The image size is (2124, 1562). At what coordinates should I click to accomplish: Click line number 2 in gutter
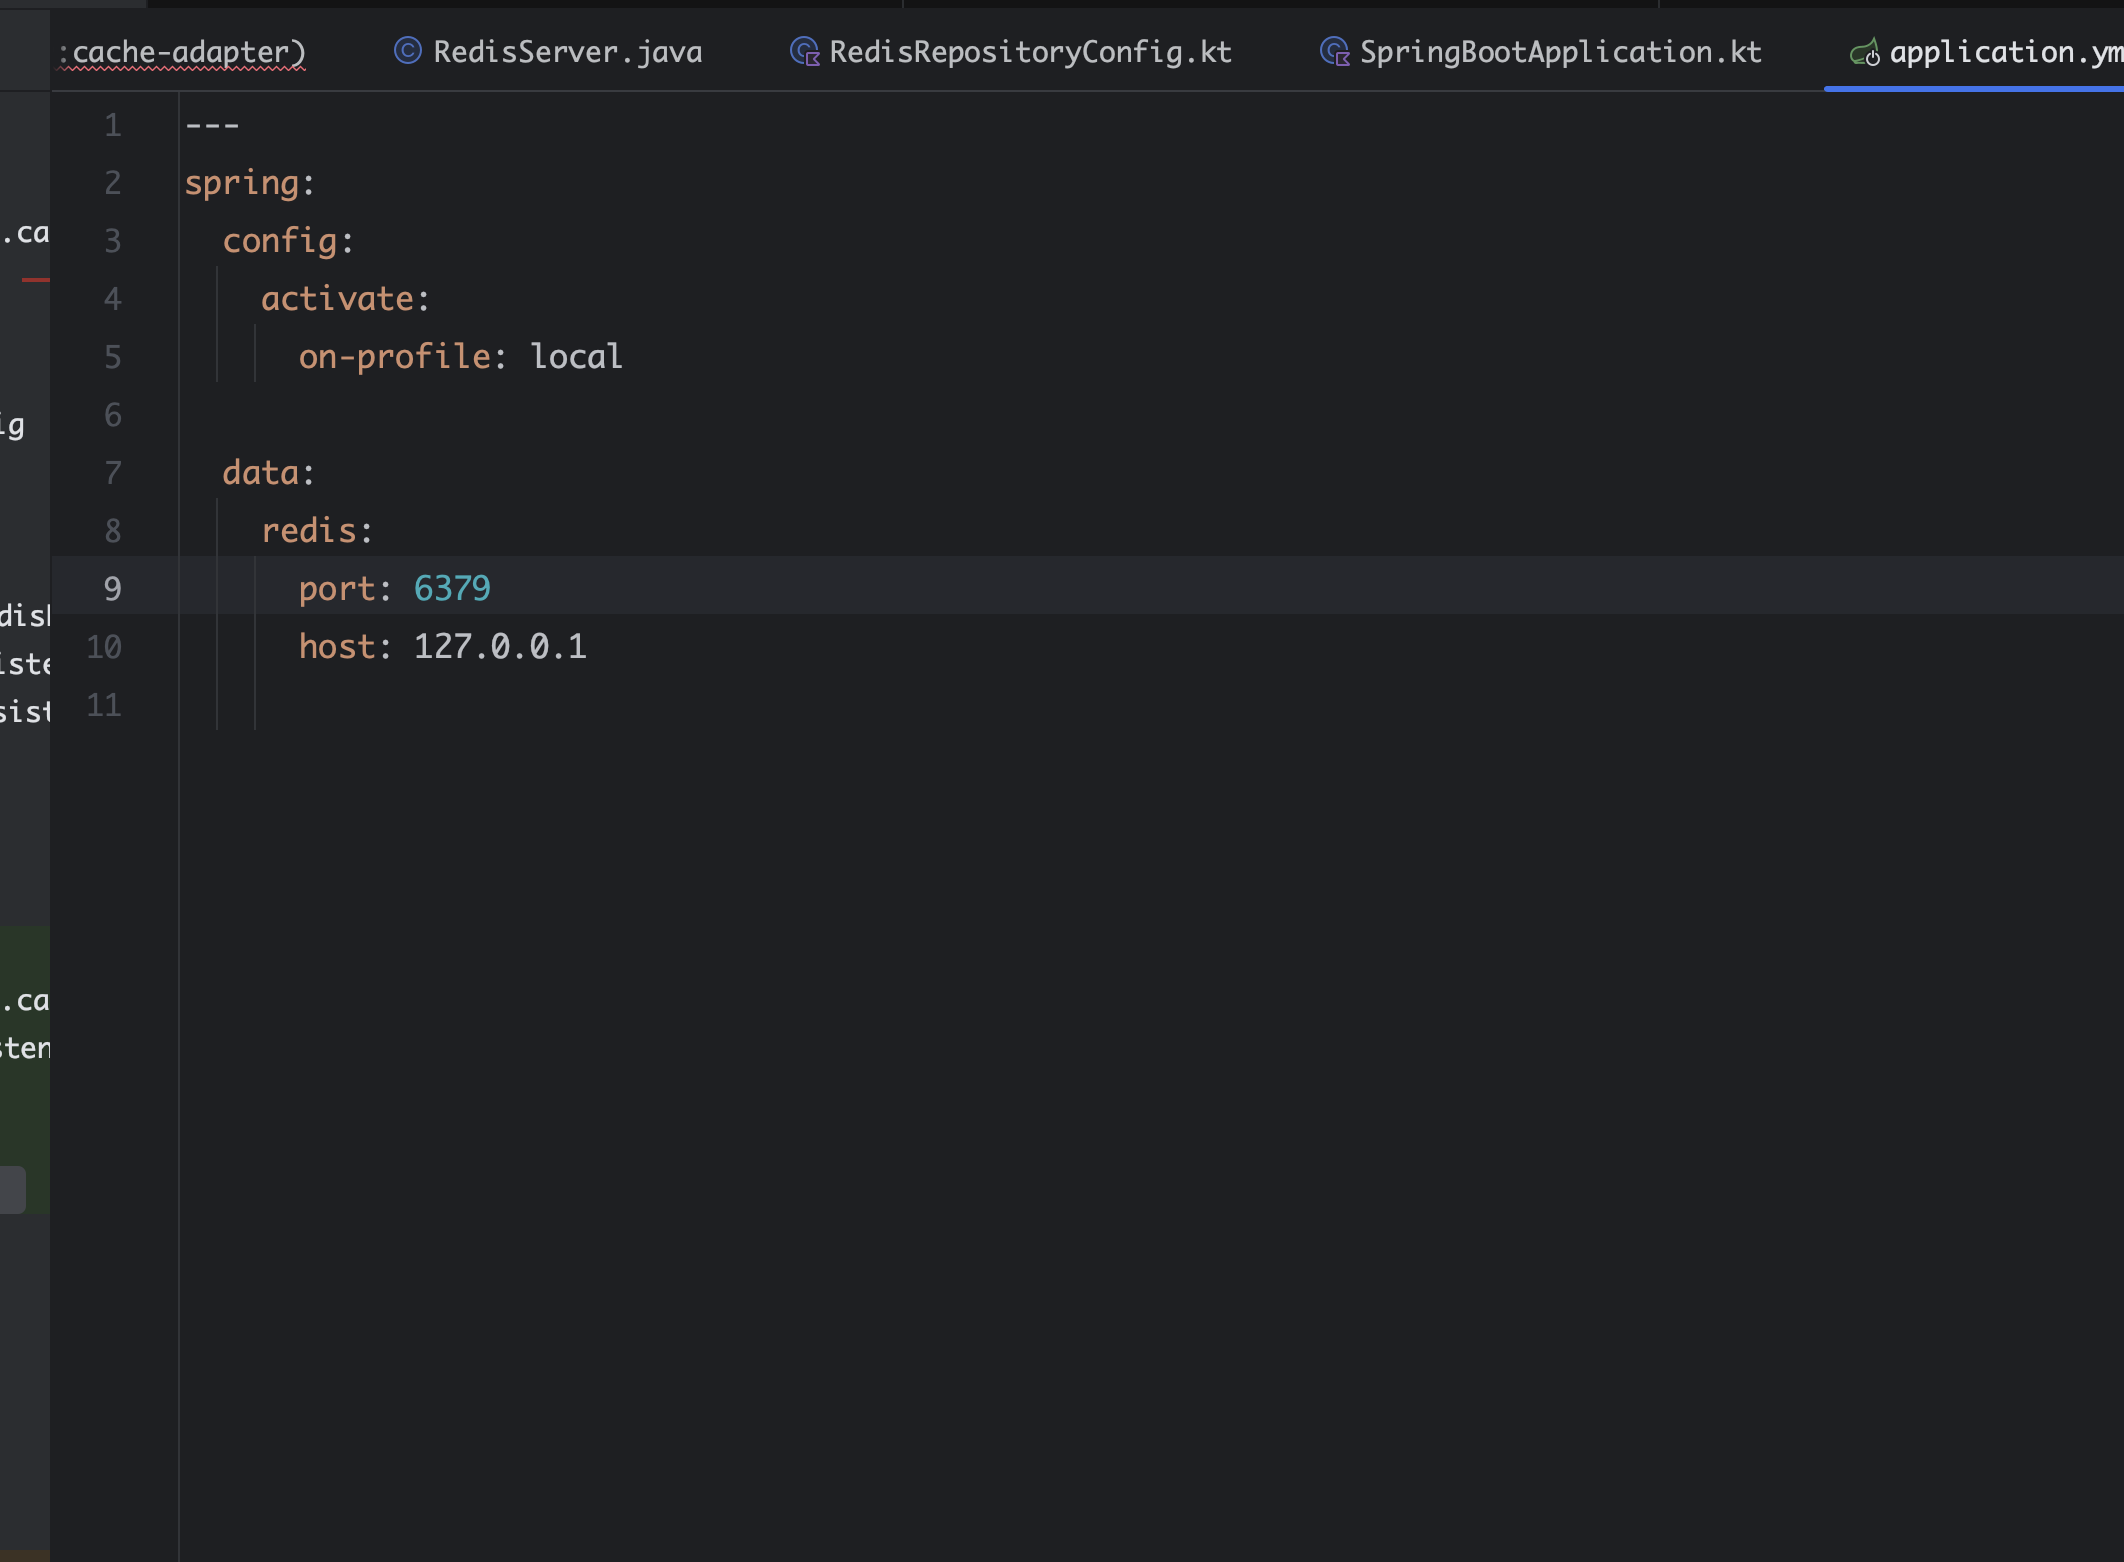coord(112,182)
